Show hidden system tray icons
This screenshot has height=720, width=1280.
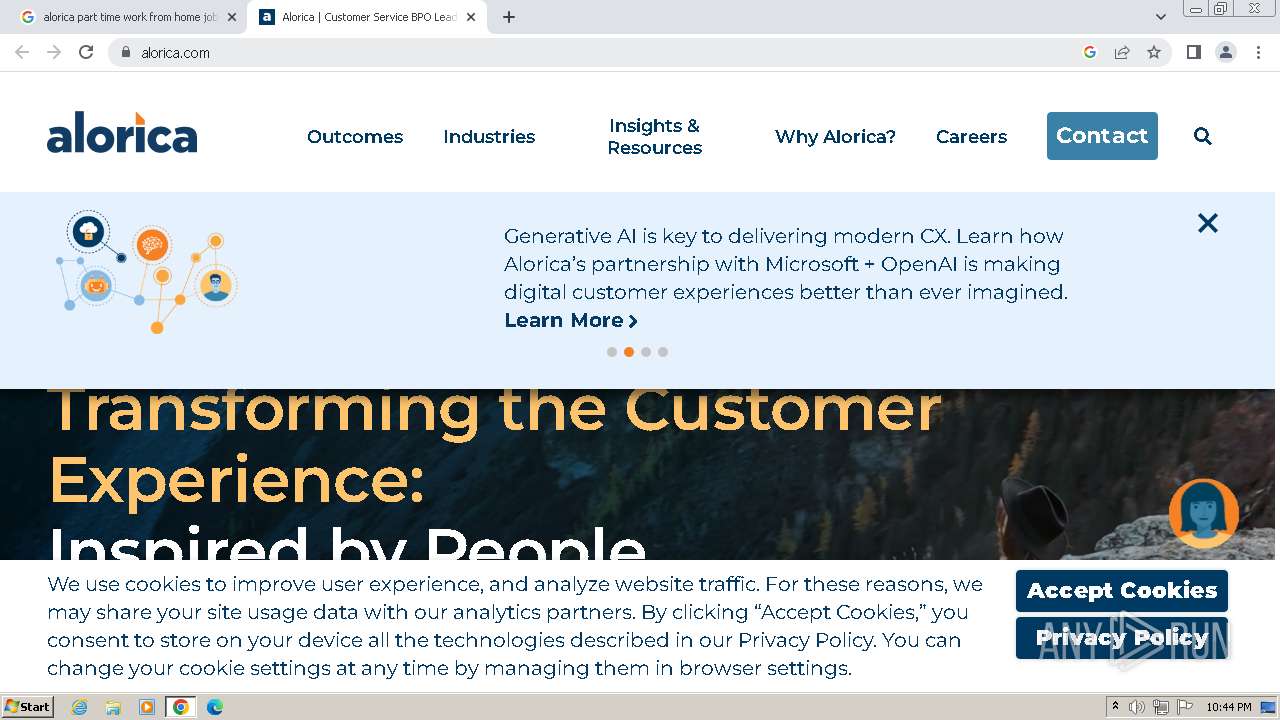[x=1115, y=707]
